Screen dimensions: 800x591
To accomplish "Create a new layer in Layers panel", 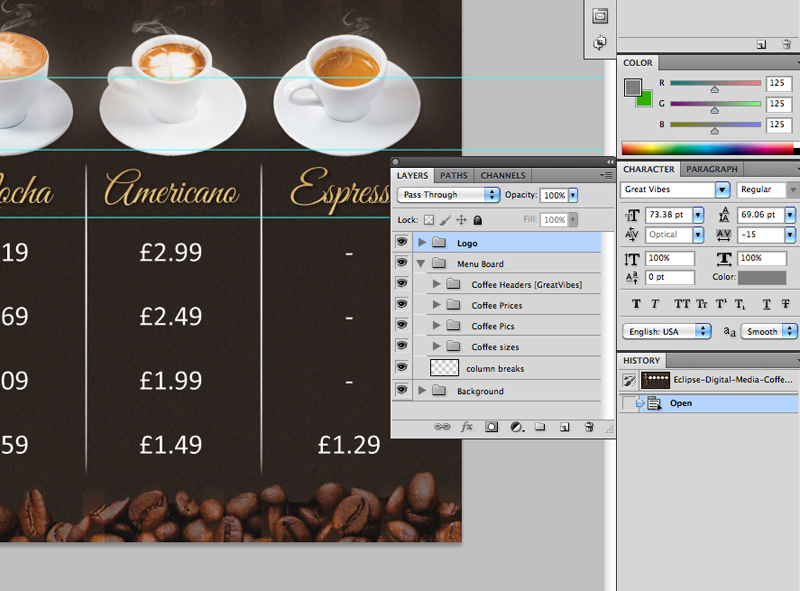I will tap(564, 427).
